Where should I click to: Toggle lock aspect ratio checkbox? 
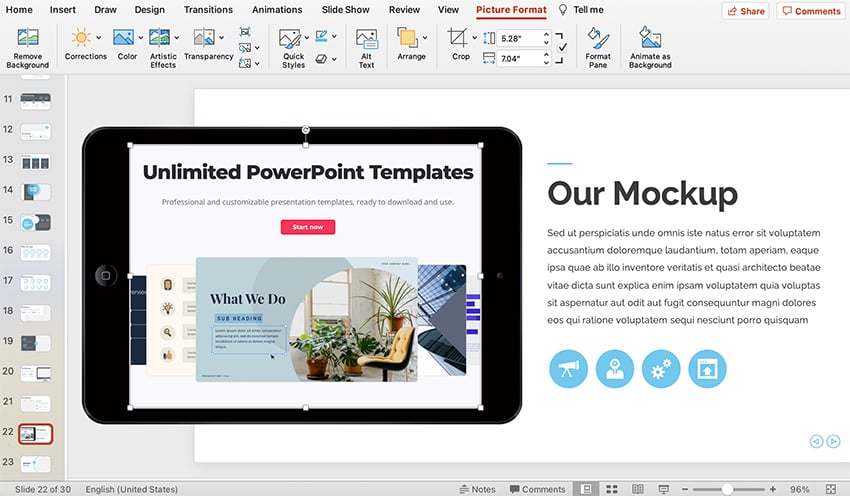(561, 47)
